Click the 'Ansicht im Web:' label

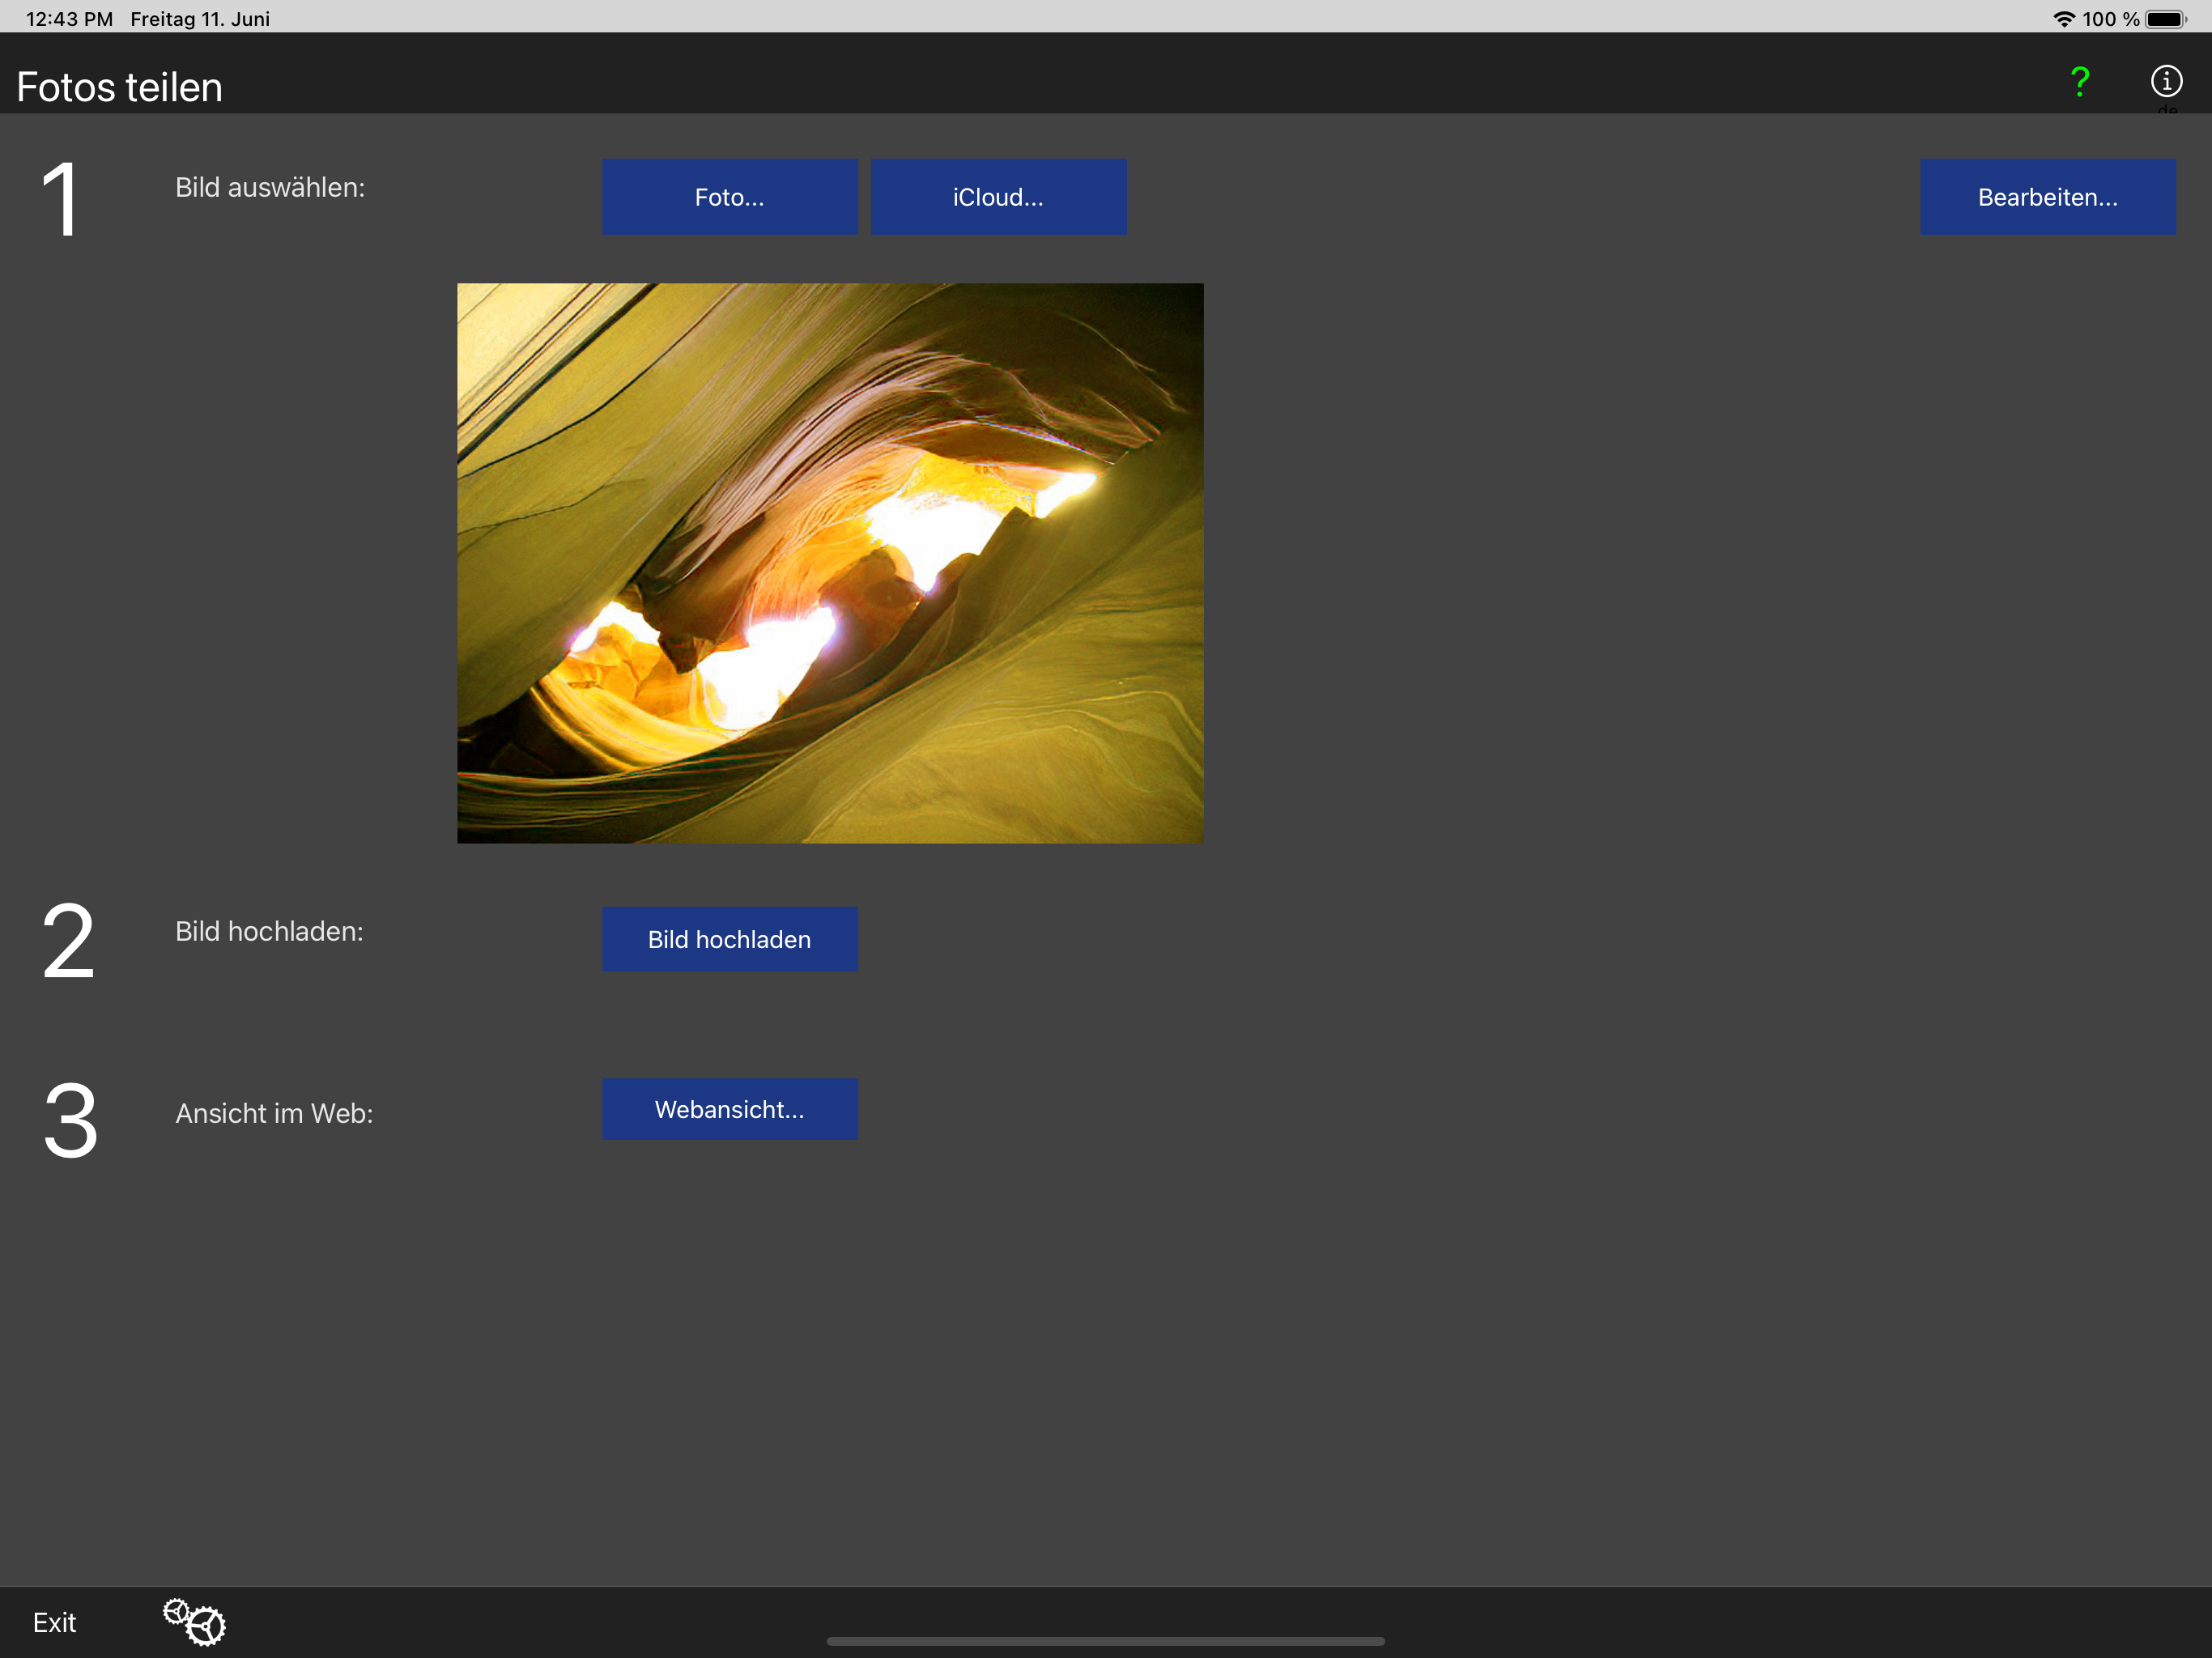(x=274, y=1113)
